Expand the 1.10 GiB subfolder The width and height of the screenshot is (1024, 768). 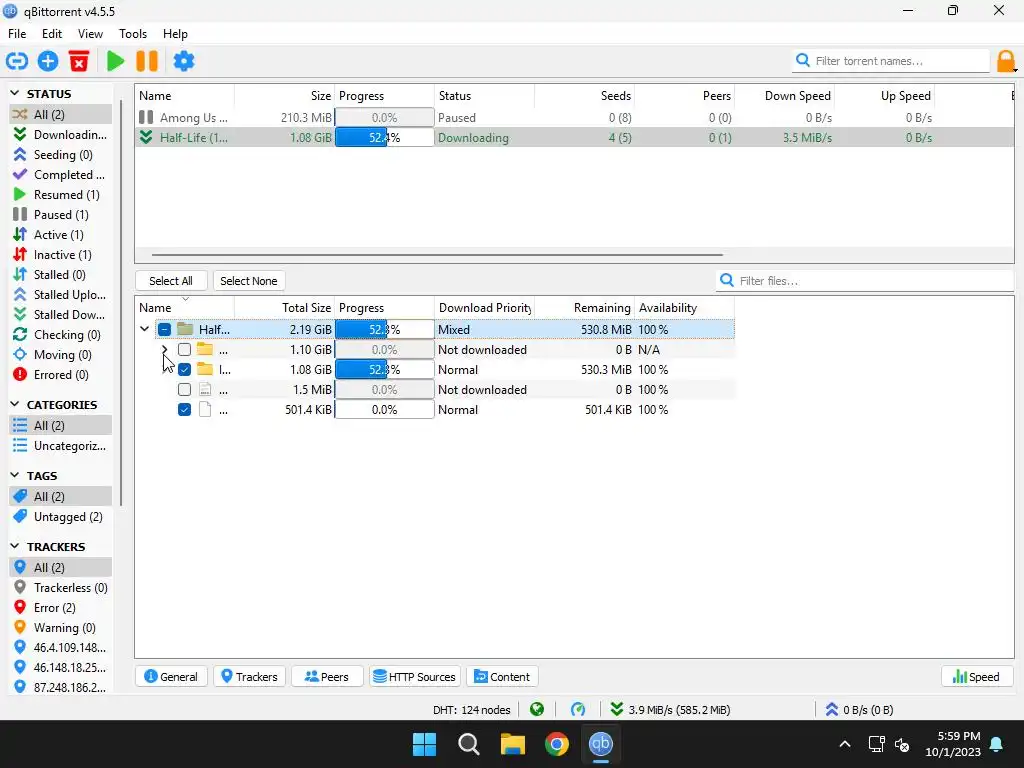[x=165, y=350]
